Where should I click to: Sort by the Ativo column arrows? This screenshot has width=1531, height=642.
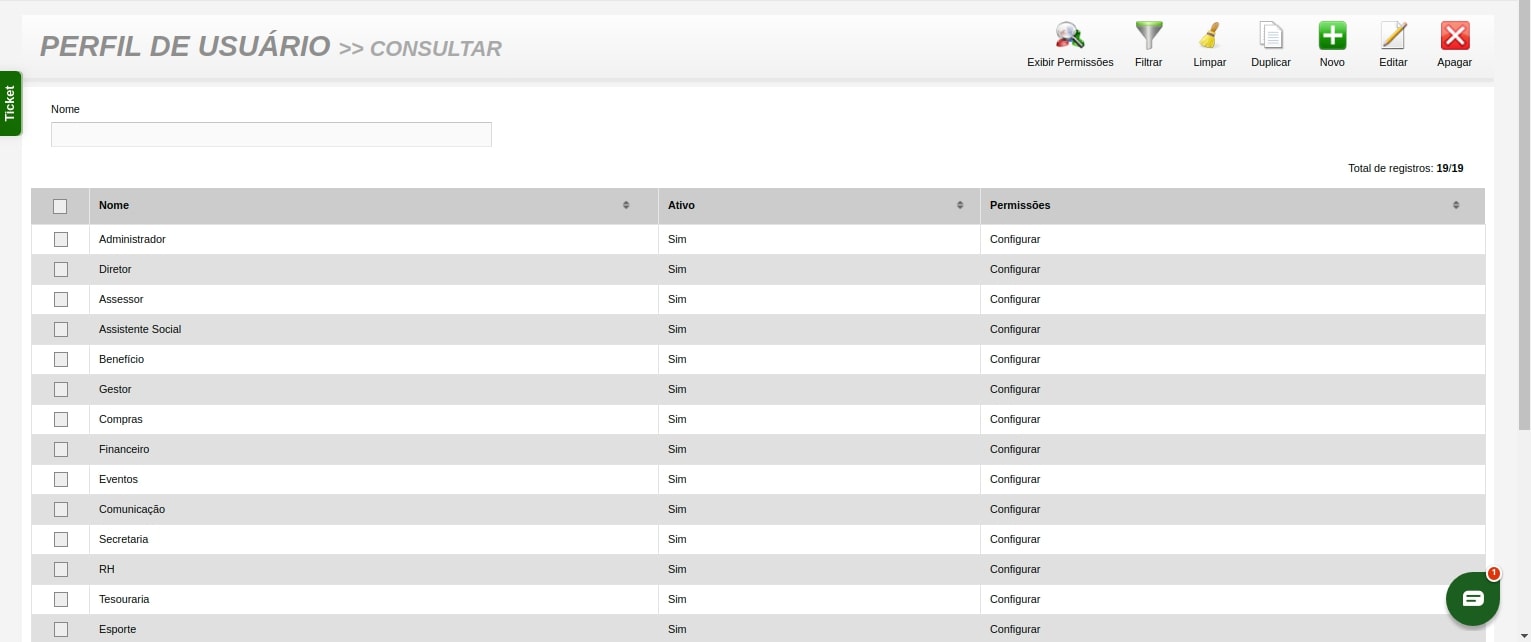click(959, 205)
